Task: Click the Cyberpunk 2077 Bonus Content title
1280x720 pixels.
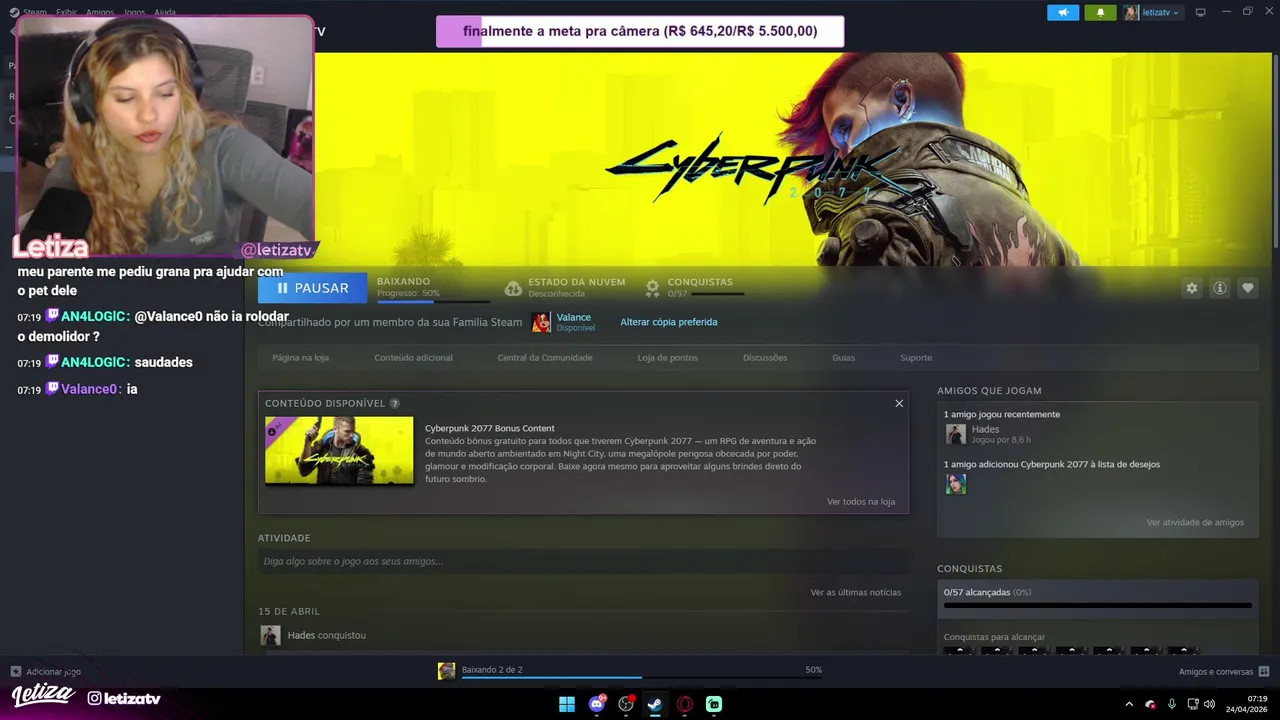Action: point(490,428)
